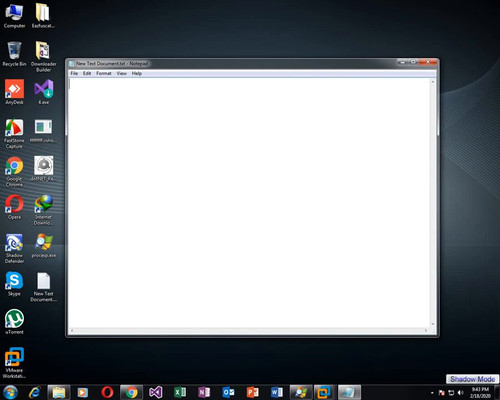Viewport: 500px width, 400px height.
Task: Open the File menu in Notepad
Action: pos(74,73)
